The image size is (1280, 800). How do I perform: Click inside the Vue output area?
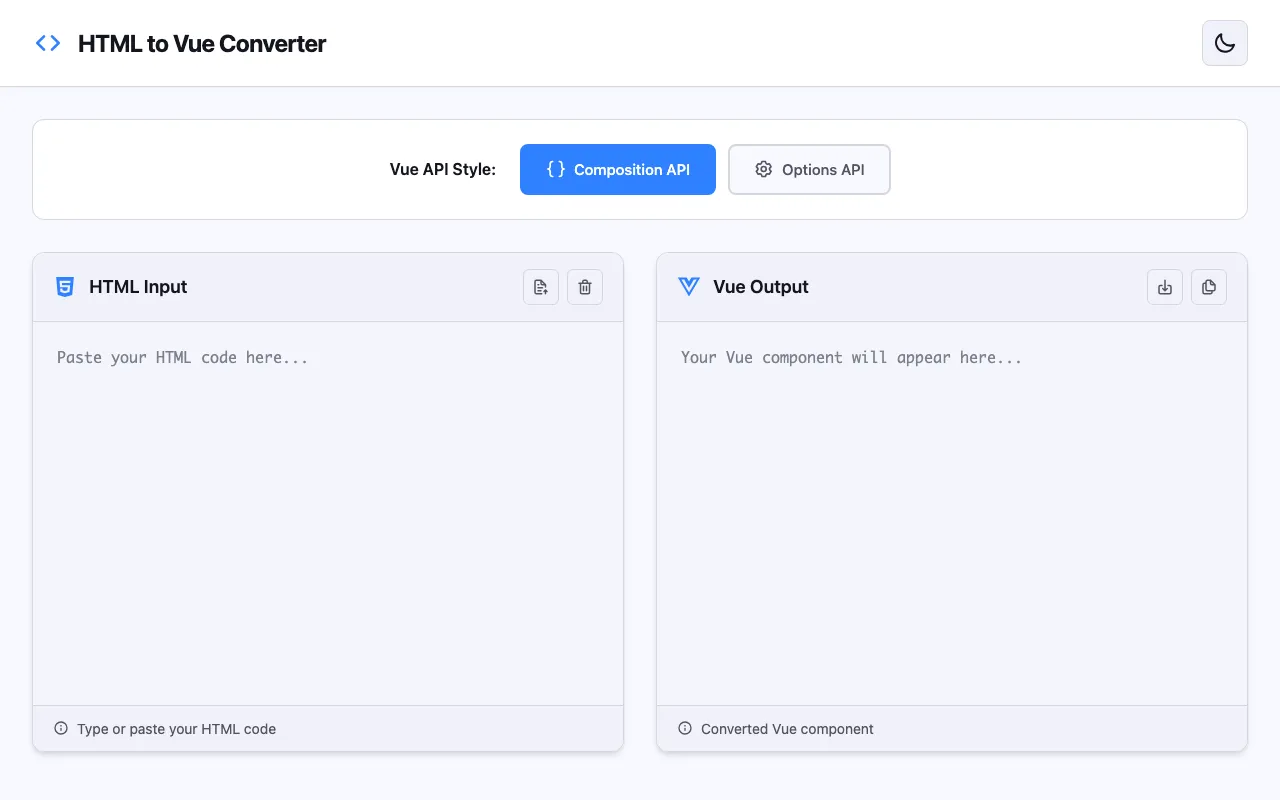coord(952,513)
